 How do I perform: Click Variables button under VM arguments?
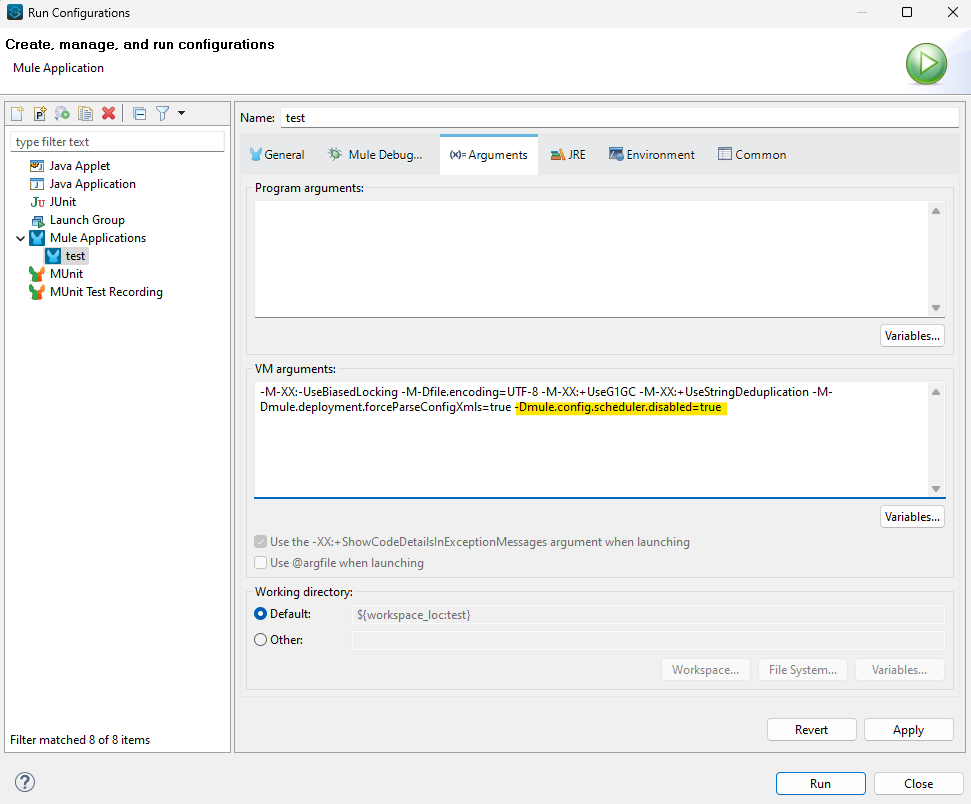coord(912,517)
